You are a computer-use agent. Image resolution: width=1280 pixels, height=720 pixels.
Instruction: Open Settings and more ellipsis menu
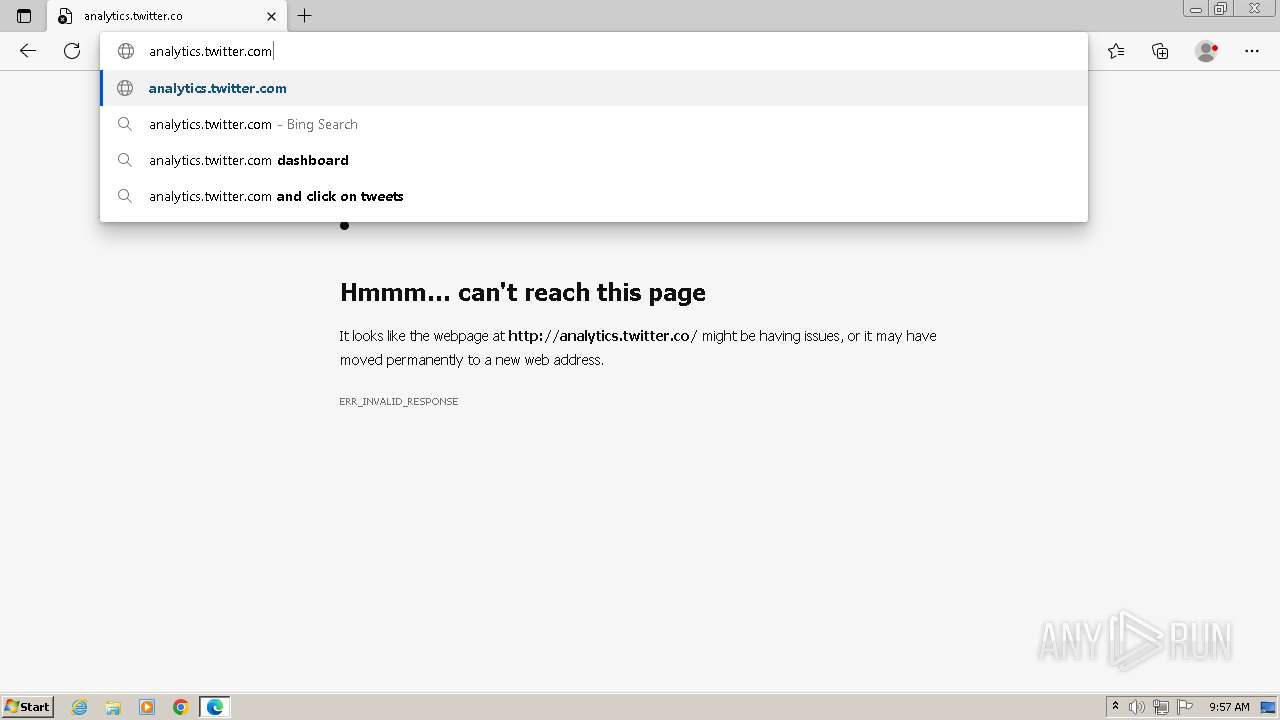[x=1252, y=51]
